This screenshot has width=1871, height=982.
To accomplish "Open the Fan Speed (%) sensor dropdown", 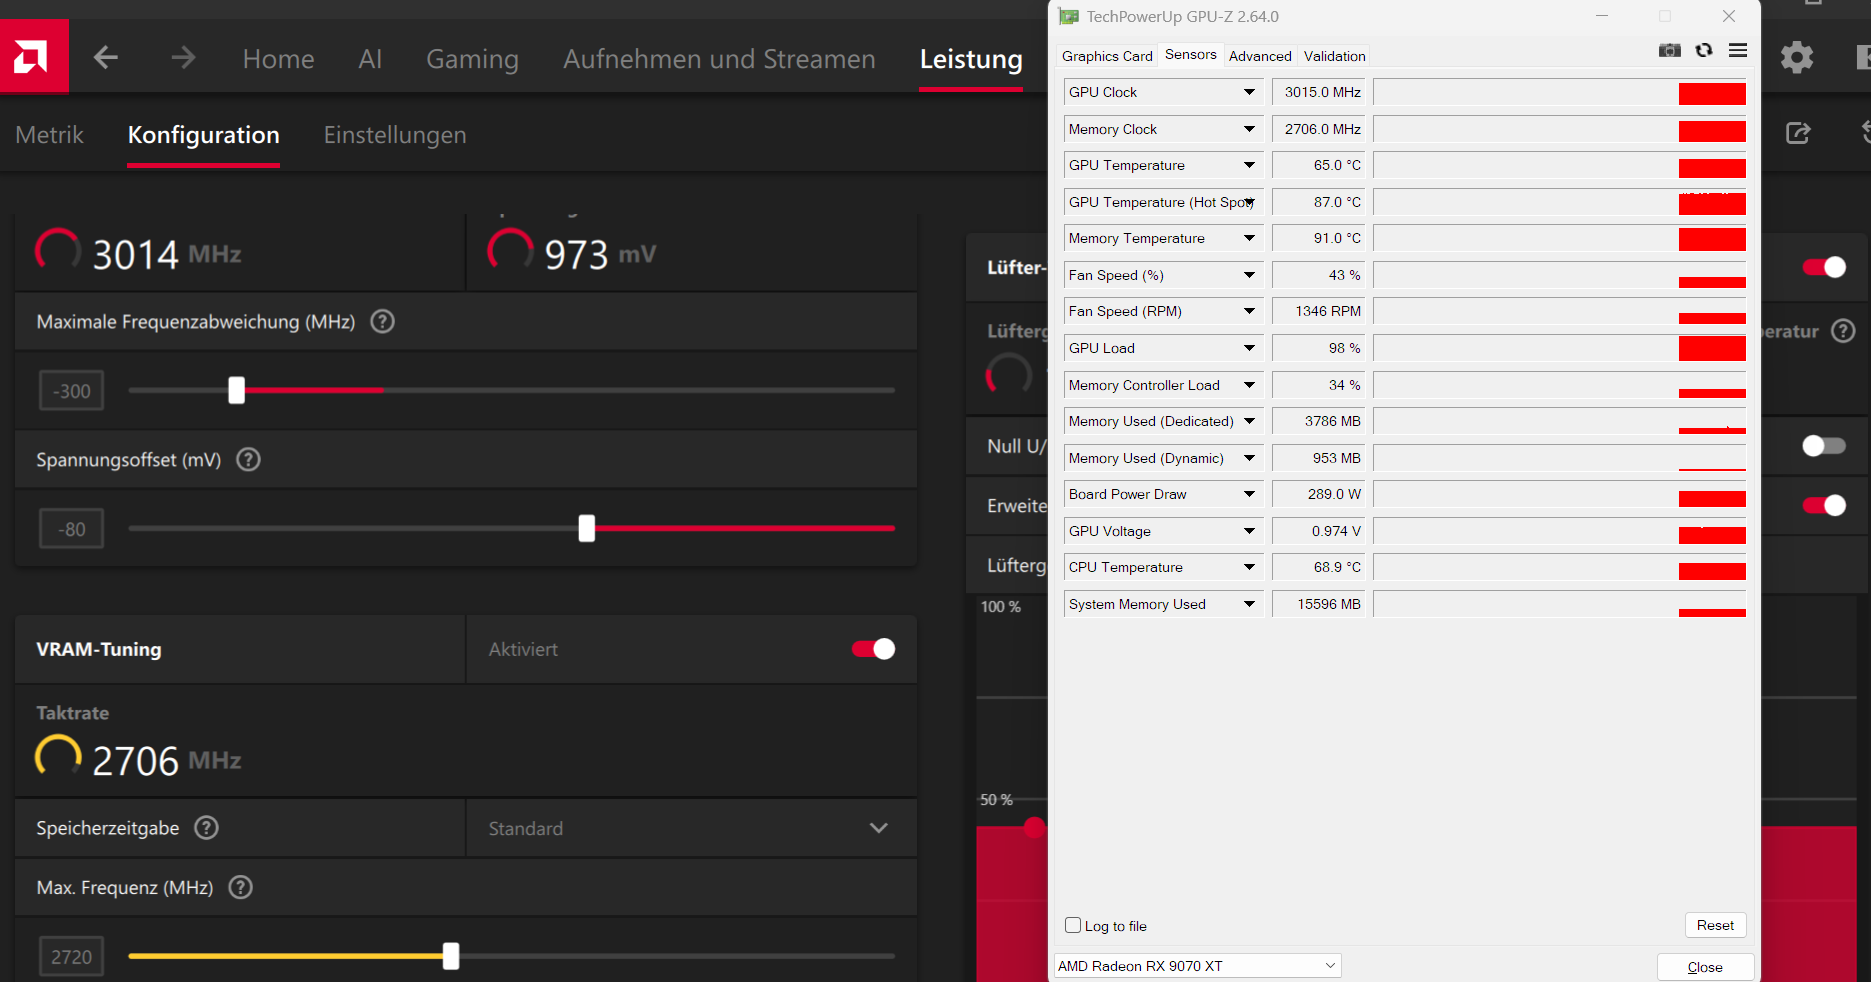I will (1249, 275).
